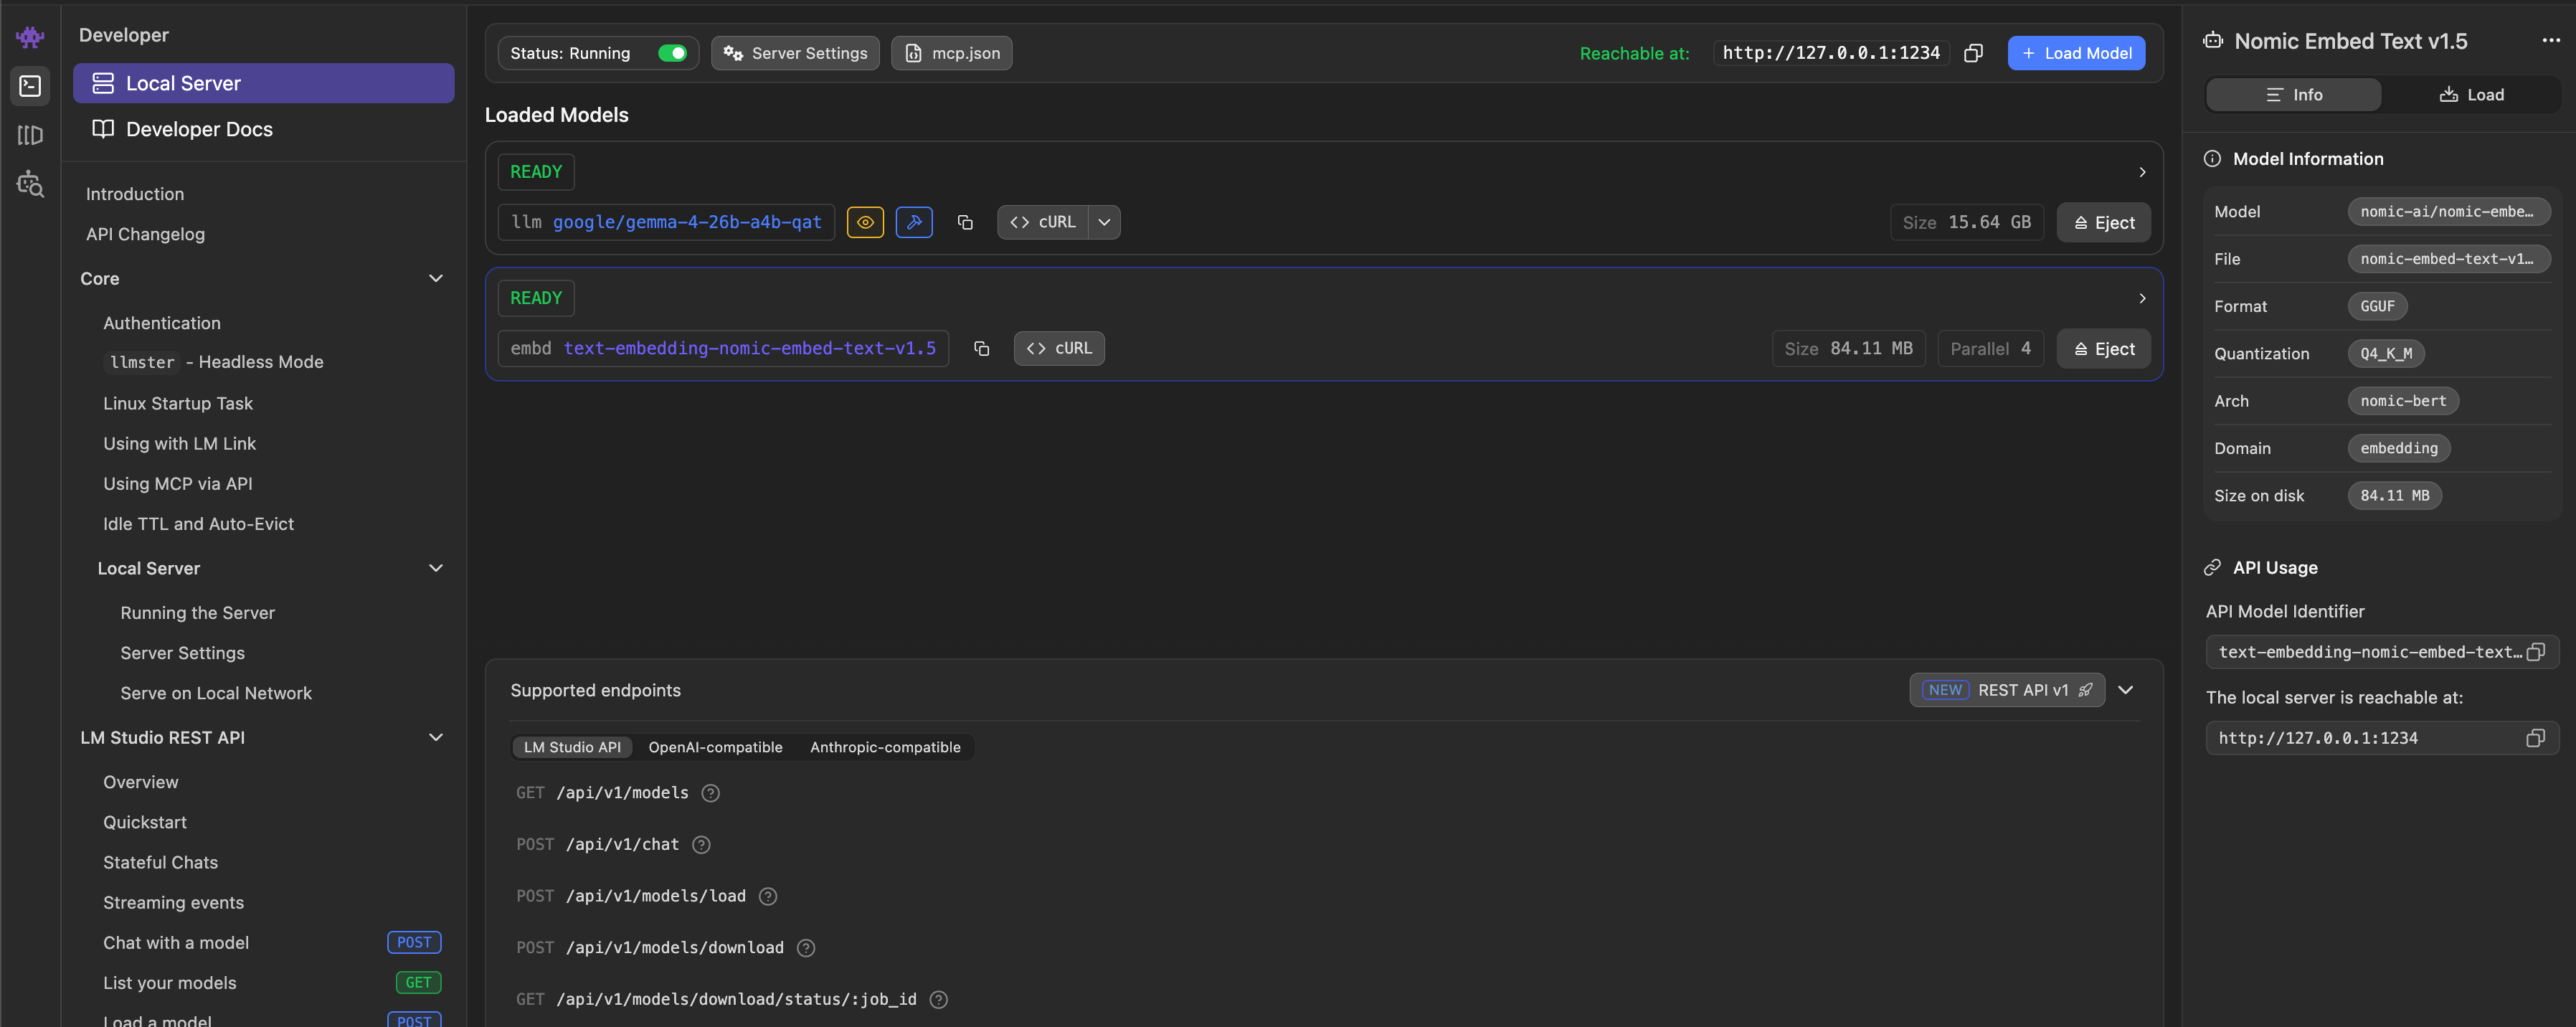2576x1027 pixels.
Task: Open the Chat with a model docs page
Action: pos(176,943)
